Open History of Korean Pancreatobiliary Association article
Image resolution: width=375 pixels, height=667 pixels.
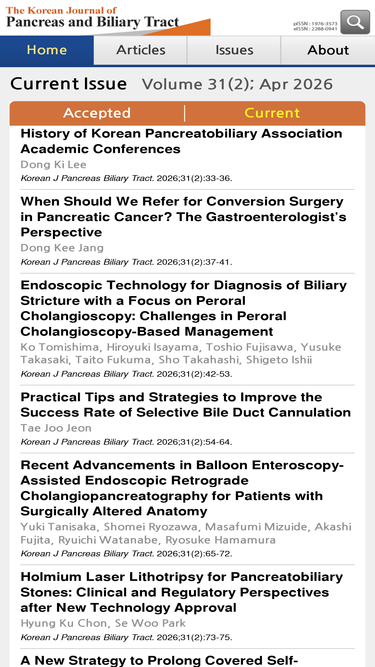181,141
